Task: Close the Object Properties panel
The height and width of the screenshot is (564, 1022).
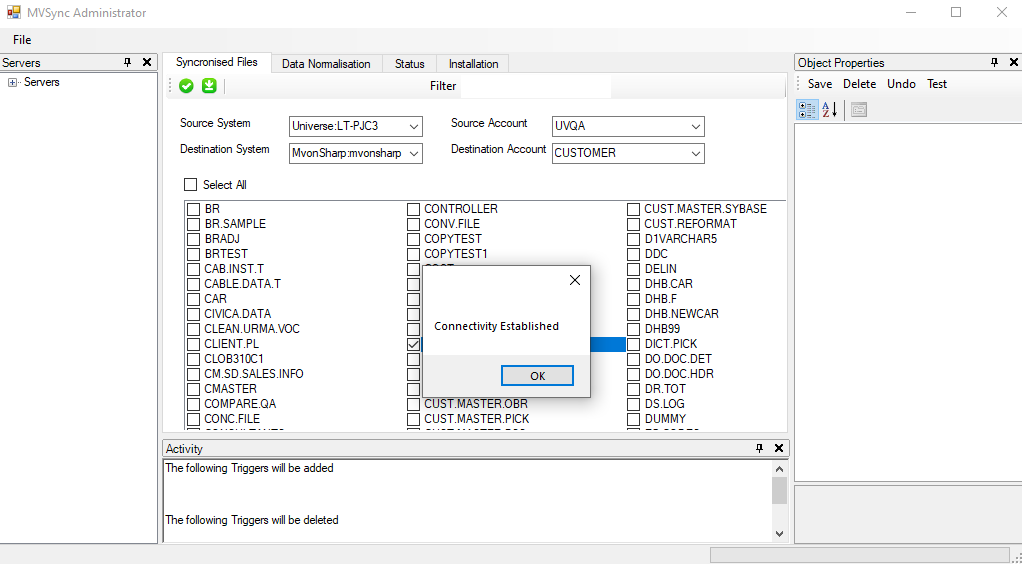Action: tap(1014, 63)
